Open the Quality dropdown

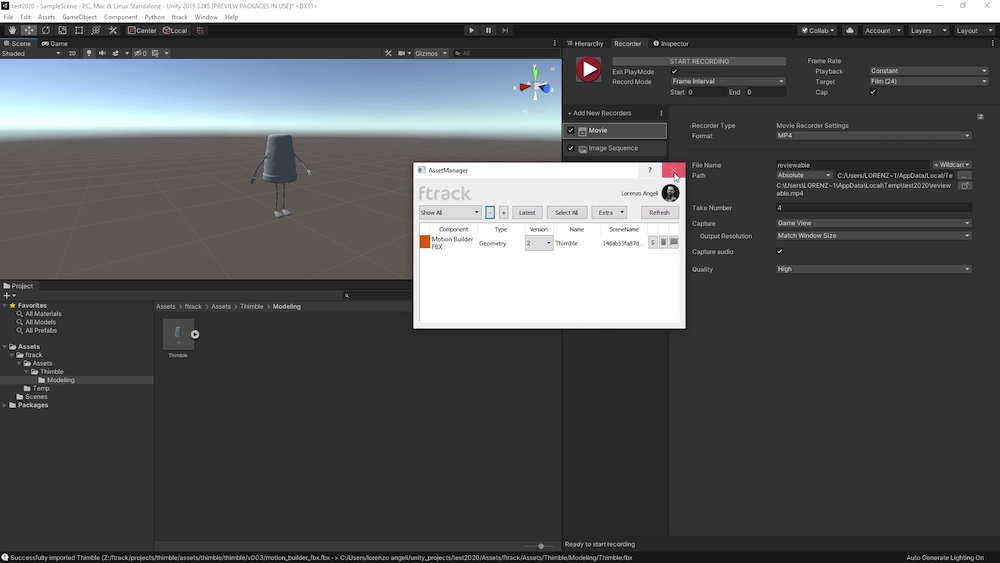click(874, 269)
